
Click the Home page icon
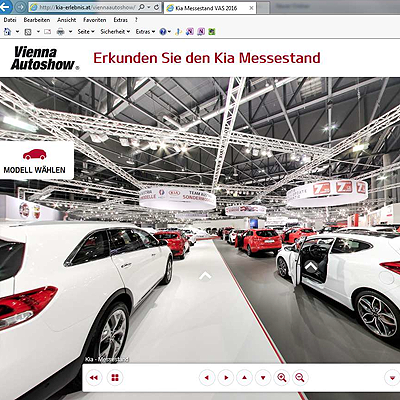(7, 32)
